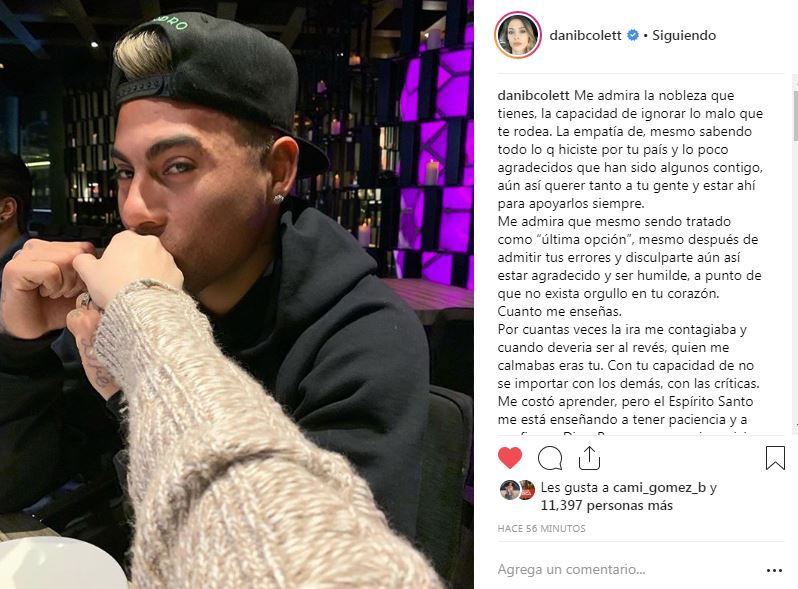This screenshot has width=798, height=589.
Task: Open cami_gomez_b profile link
Action: tap(659, 487)
